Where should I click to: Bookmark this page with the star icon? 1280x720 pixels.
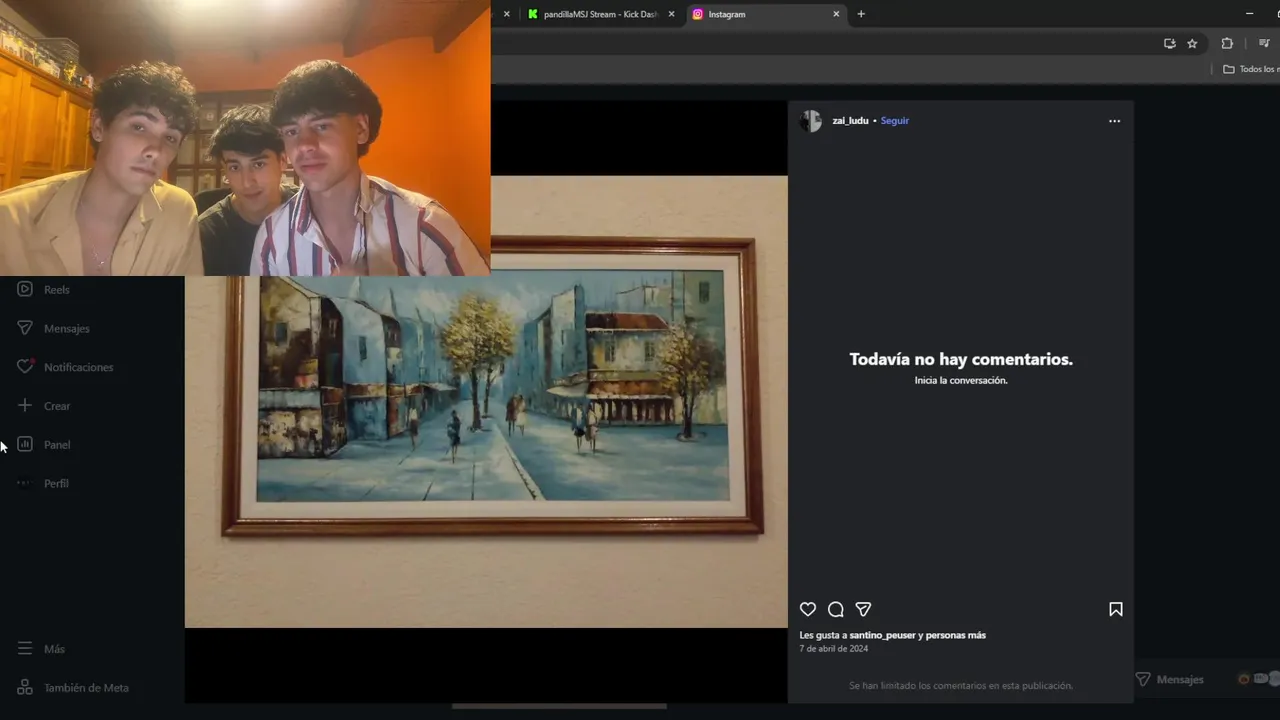click(1192, 43)
